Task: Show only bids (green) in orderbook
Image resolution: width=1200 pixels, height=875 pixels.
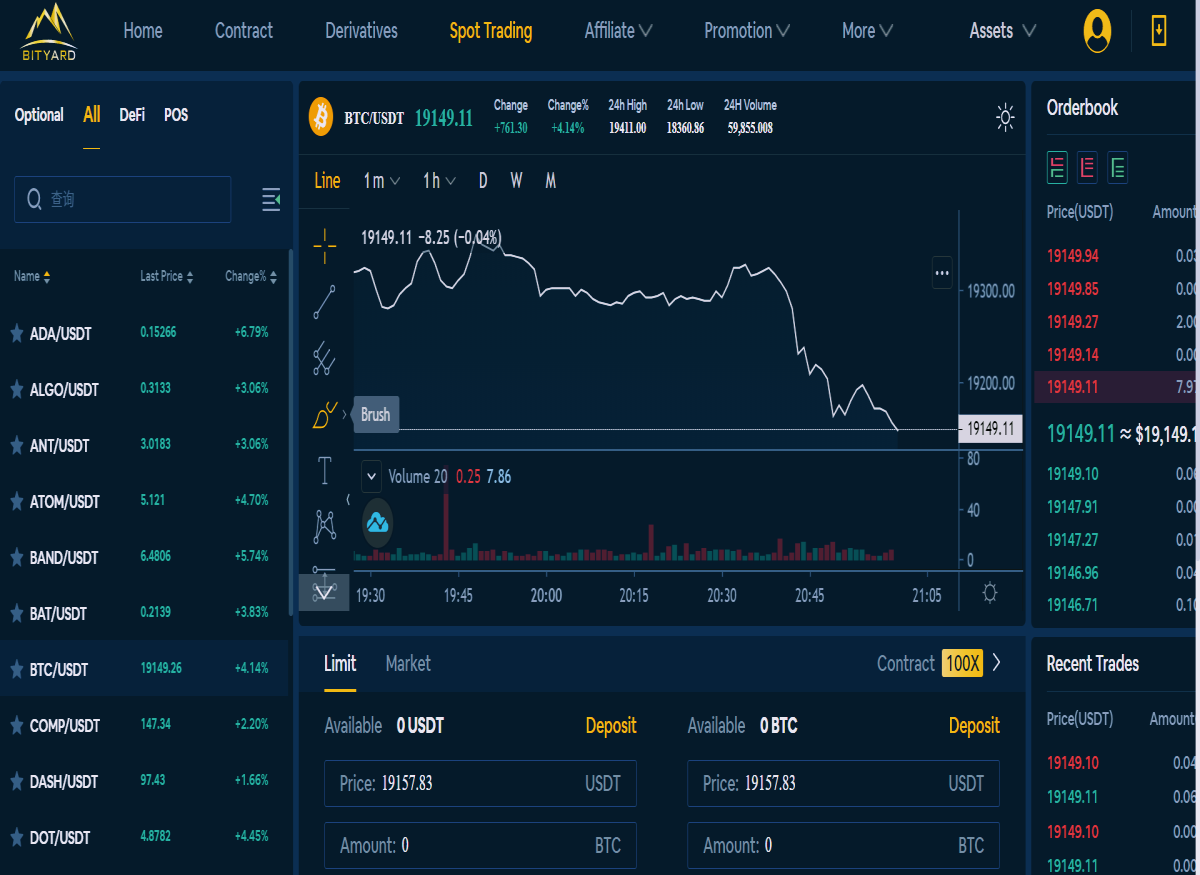Action: pos(1117,168)
